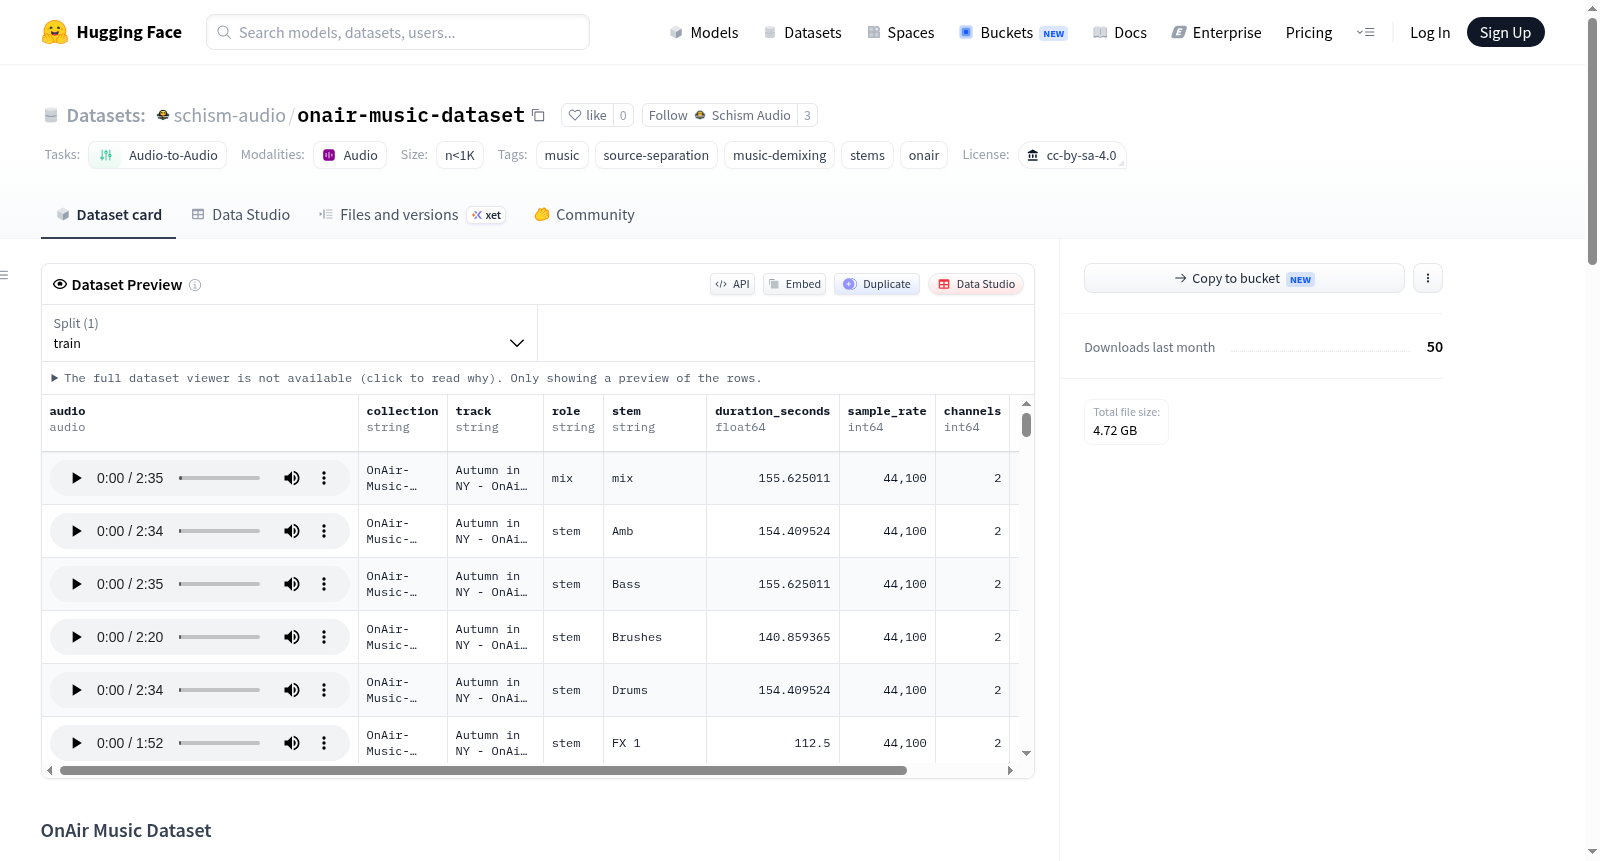Image resolution: width=1600 pixels, height=861 pixels.
Task: Play the Brushes stem audio
Action: coord(76,637)
